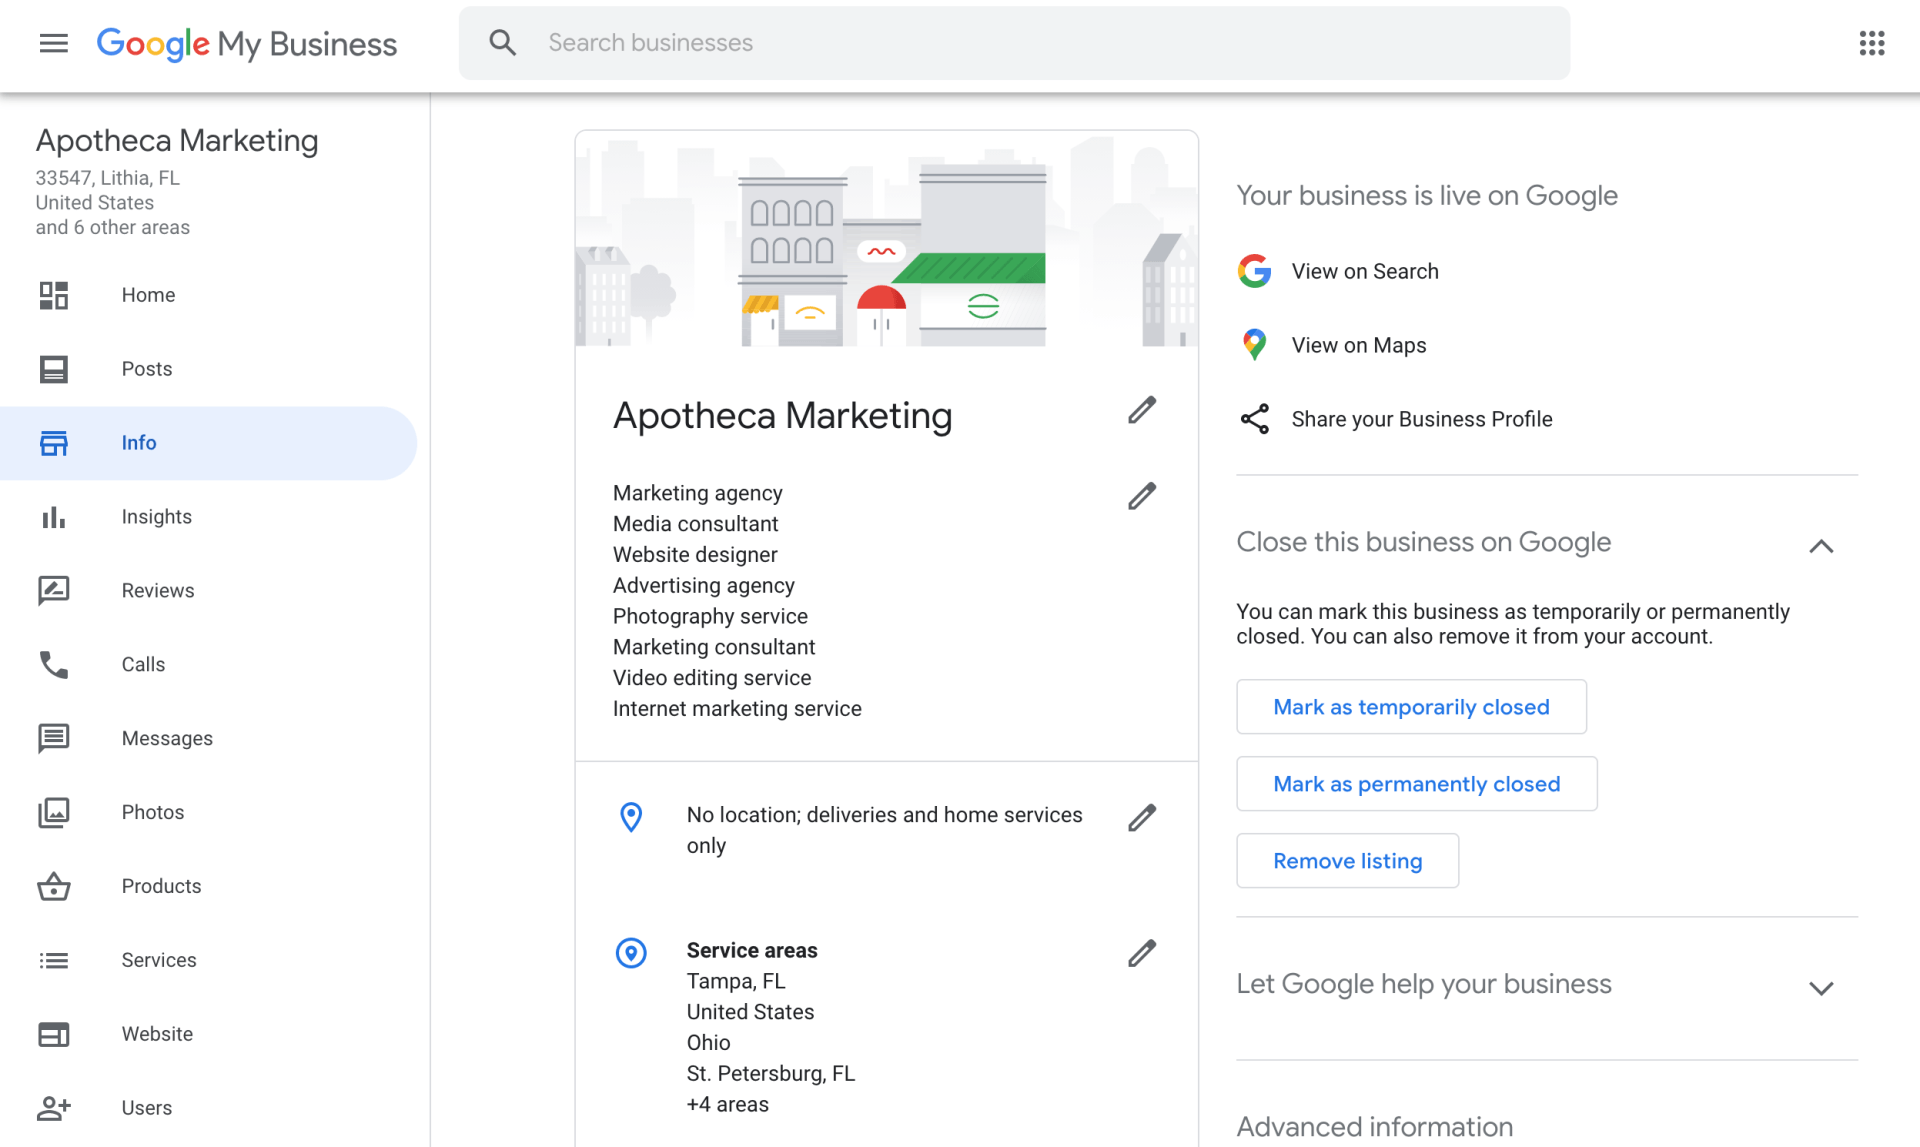
Task: Click Apotheca Marketing sidebar title
Action: pyautogui.click(x=177, y=141)
